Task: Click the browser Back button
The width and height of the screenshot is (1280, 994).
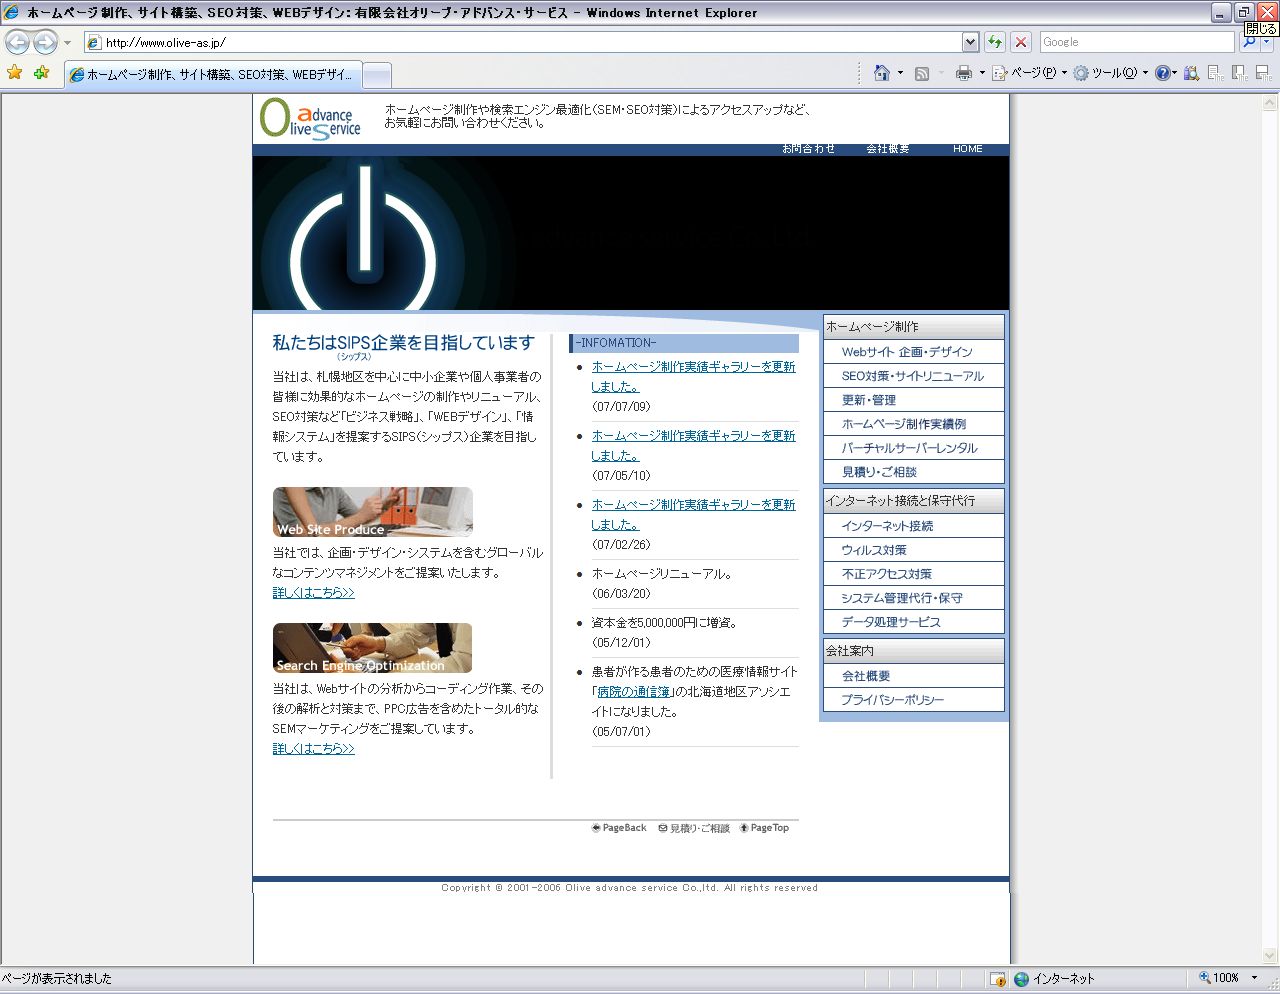Action: click(18, 42)
